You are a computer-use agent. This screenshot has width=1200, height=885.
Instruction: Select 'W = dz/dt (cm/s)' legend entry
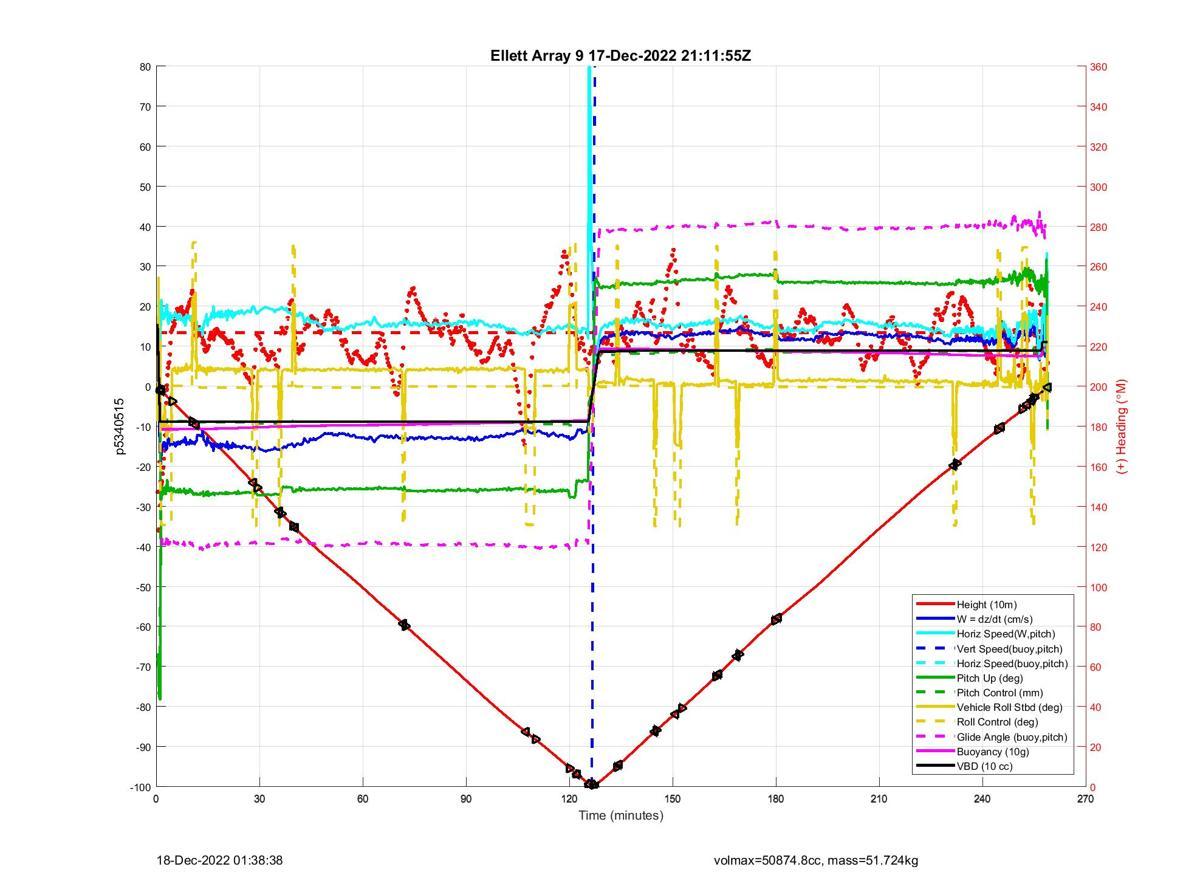coord(994,619)
